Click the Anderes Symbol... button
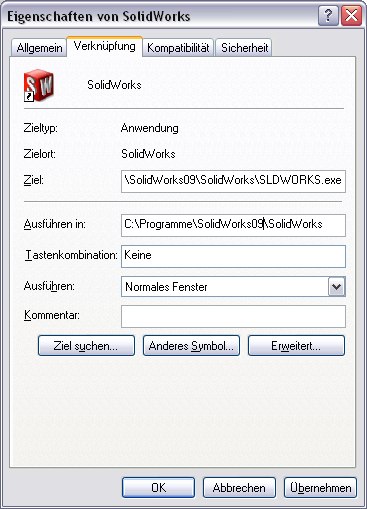367x509 pixels. click(191, 346)
